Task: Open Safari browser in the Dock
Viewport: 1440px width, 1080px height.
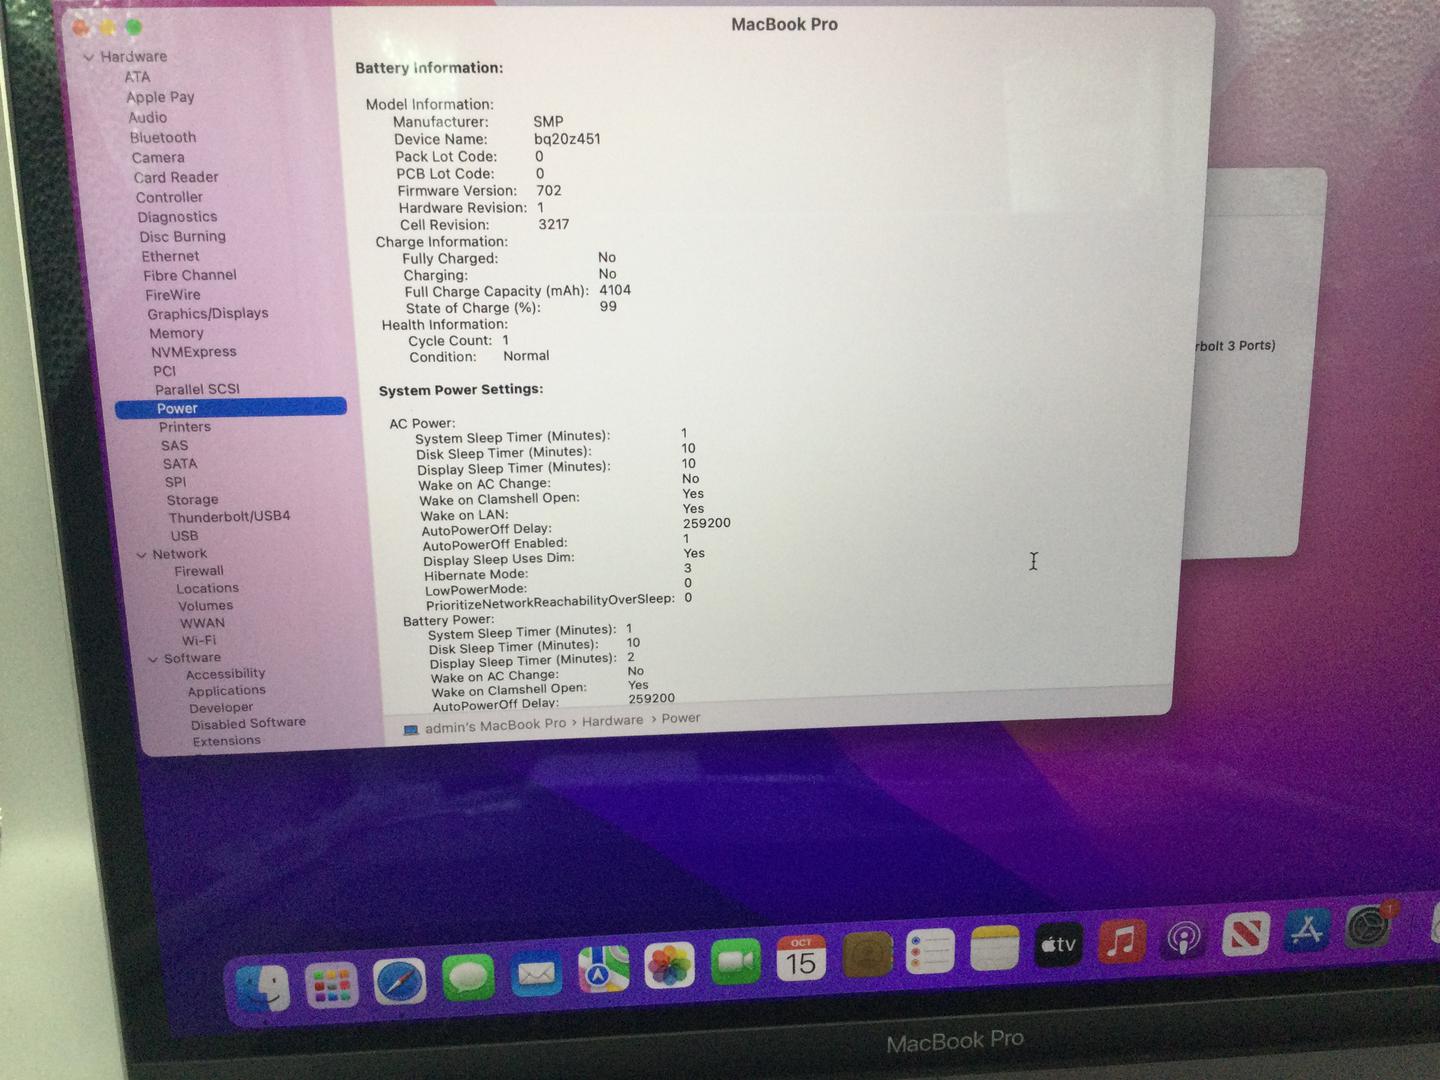Action: [399, 981]
